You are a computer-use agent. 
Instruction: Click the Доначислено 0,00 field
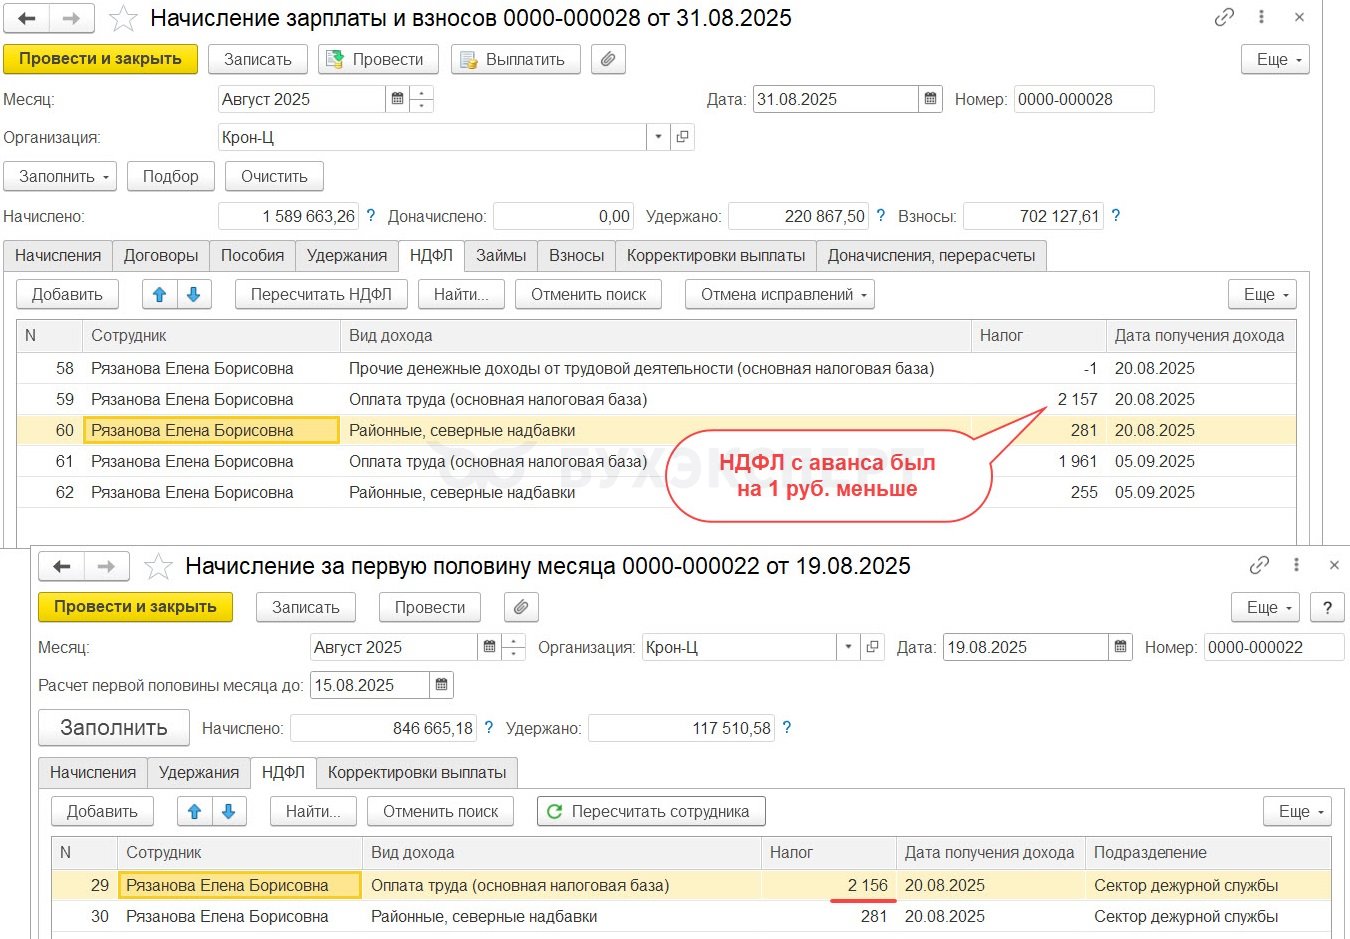tap(564, 216)
